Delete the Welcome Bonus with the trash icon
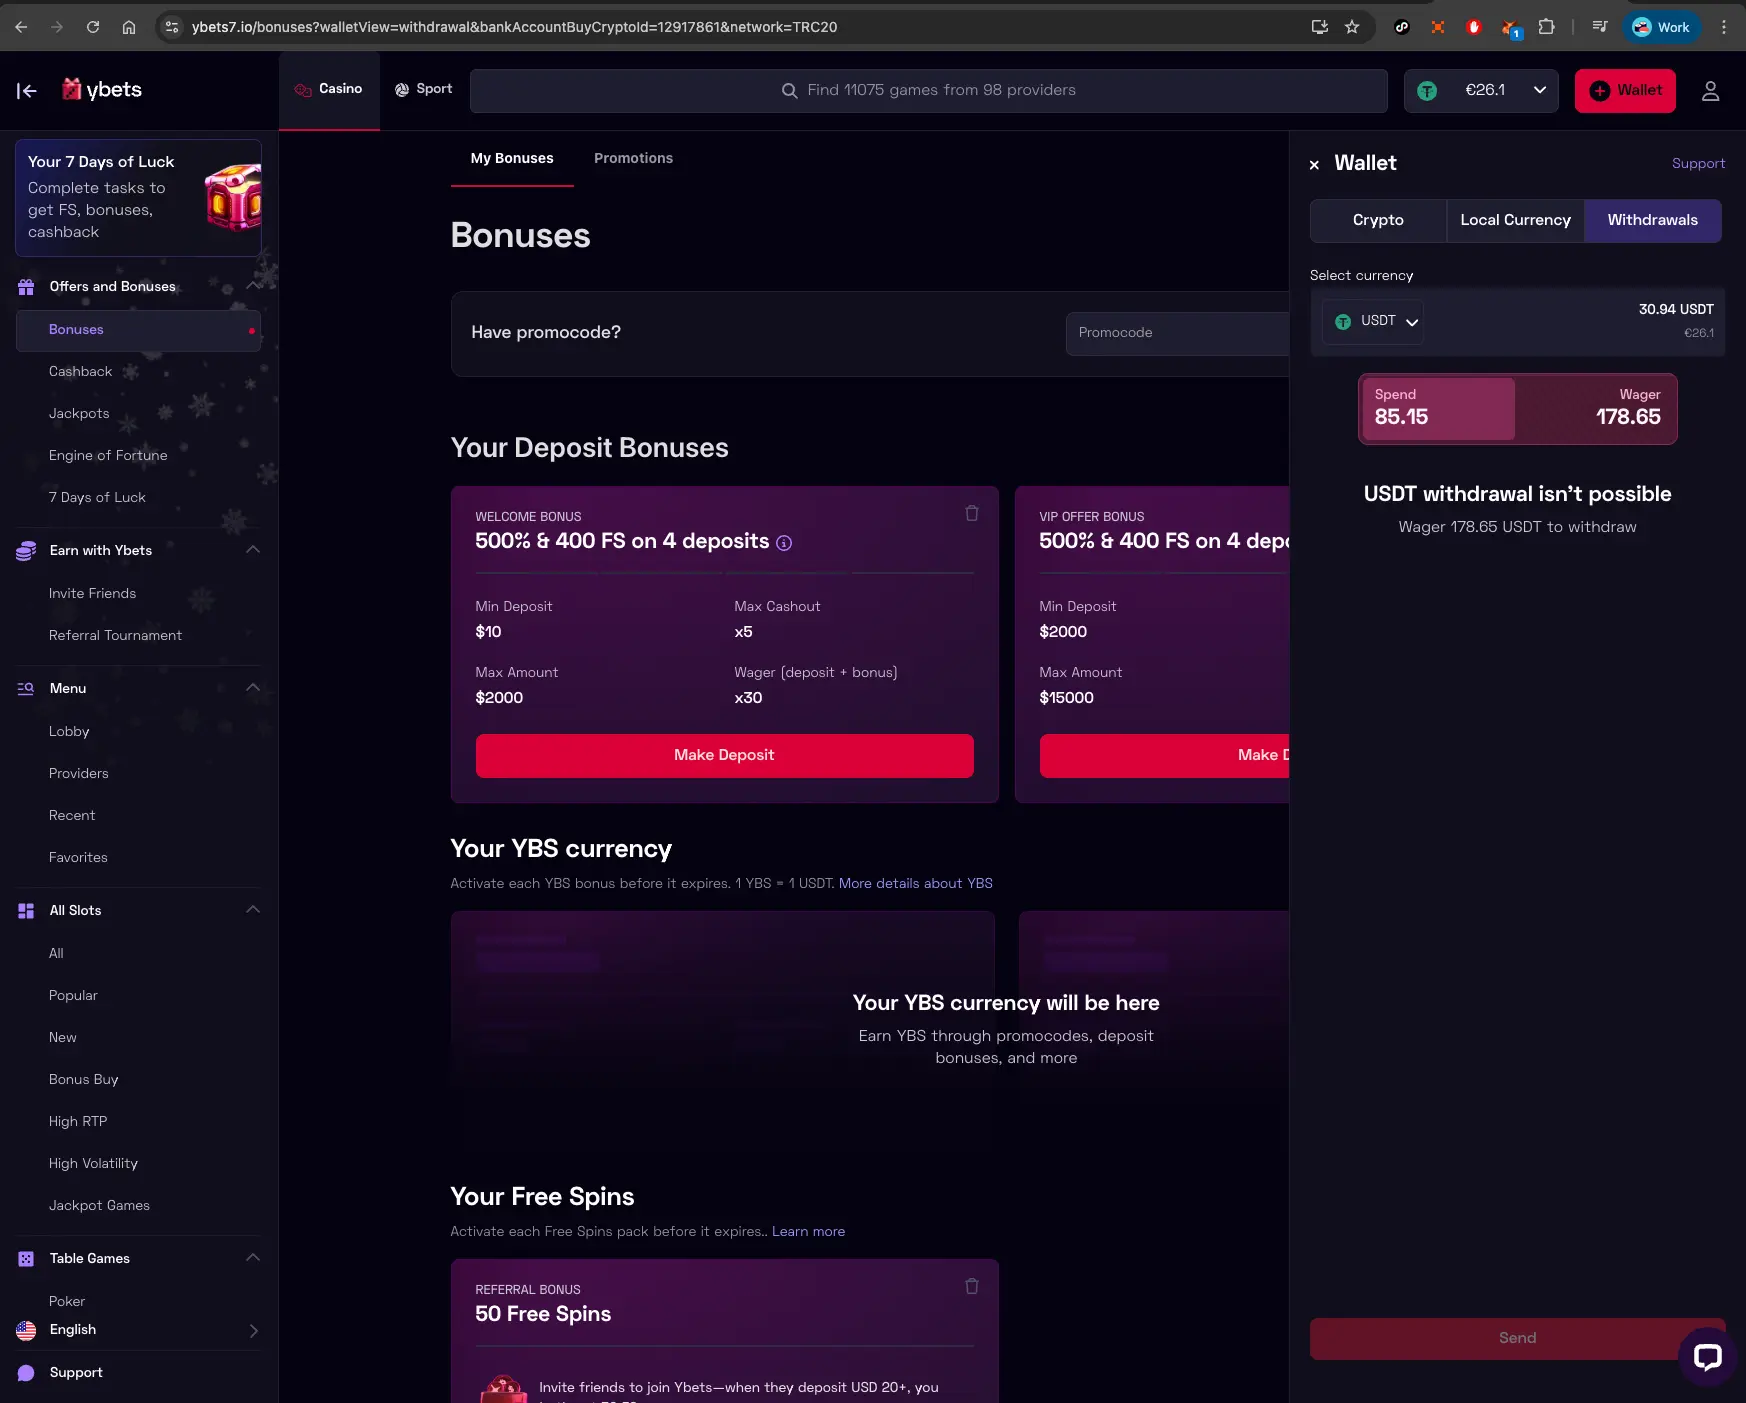The width and height of the screenshot is (1746, 1403). click(971, 513)
